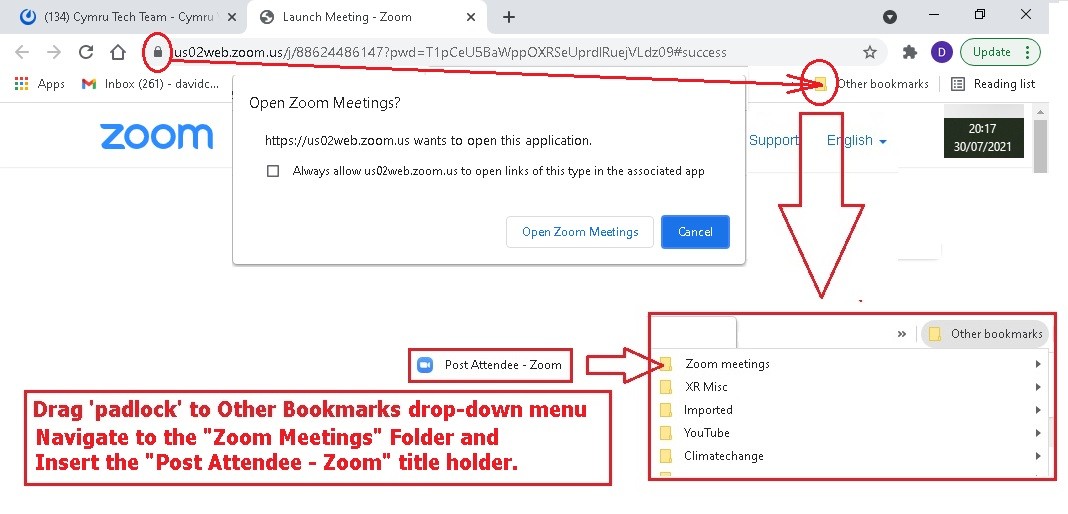Tick Always allow us02web.zoom.us checkbox
Screen dimensions: 1068x514
[x=273, y=171]
